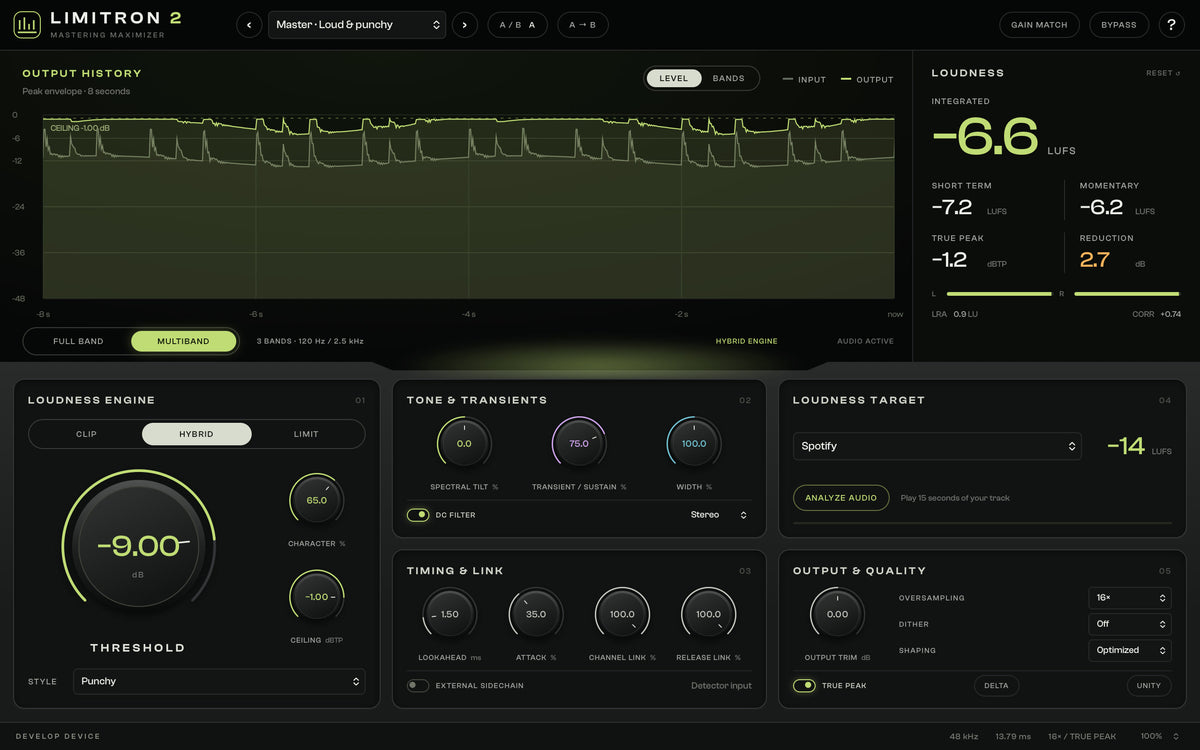
Task: Click the right channel level meter
Action: tap(1127, 294)
